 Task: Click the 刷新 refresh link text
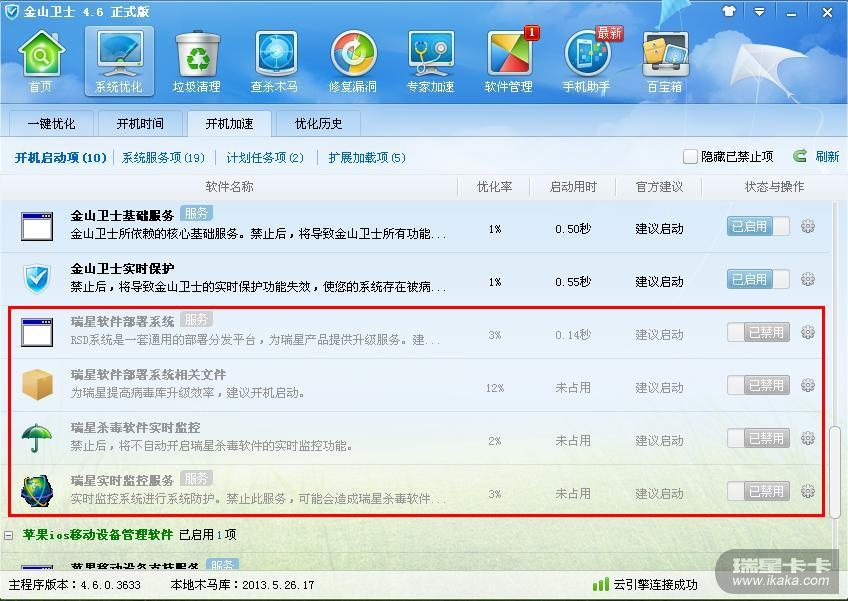827,156
